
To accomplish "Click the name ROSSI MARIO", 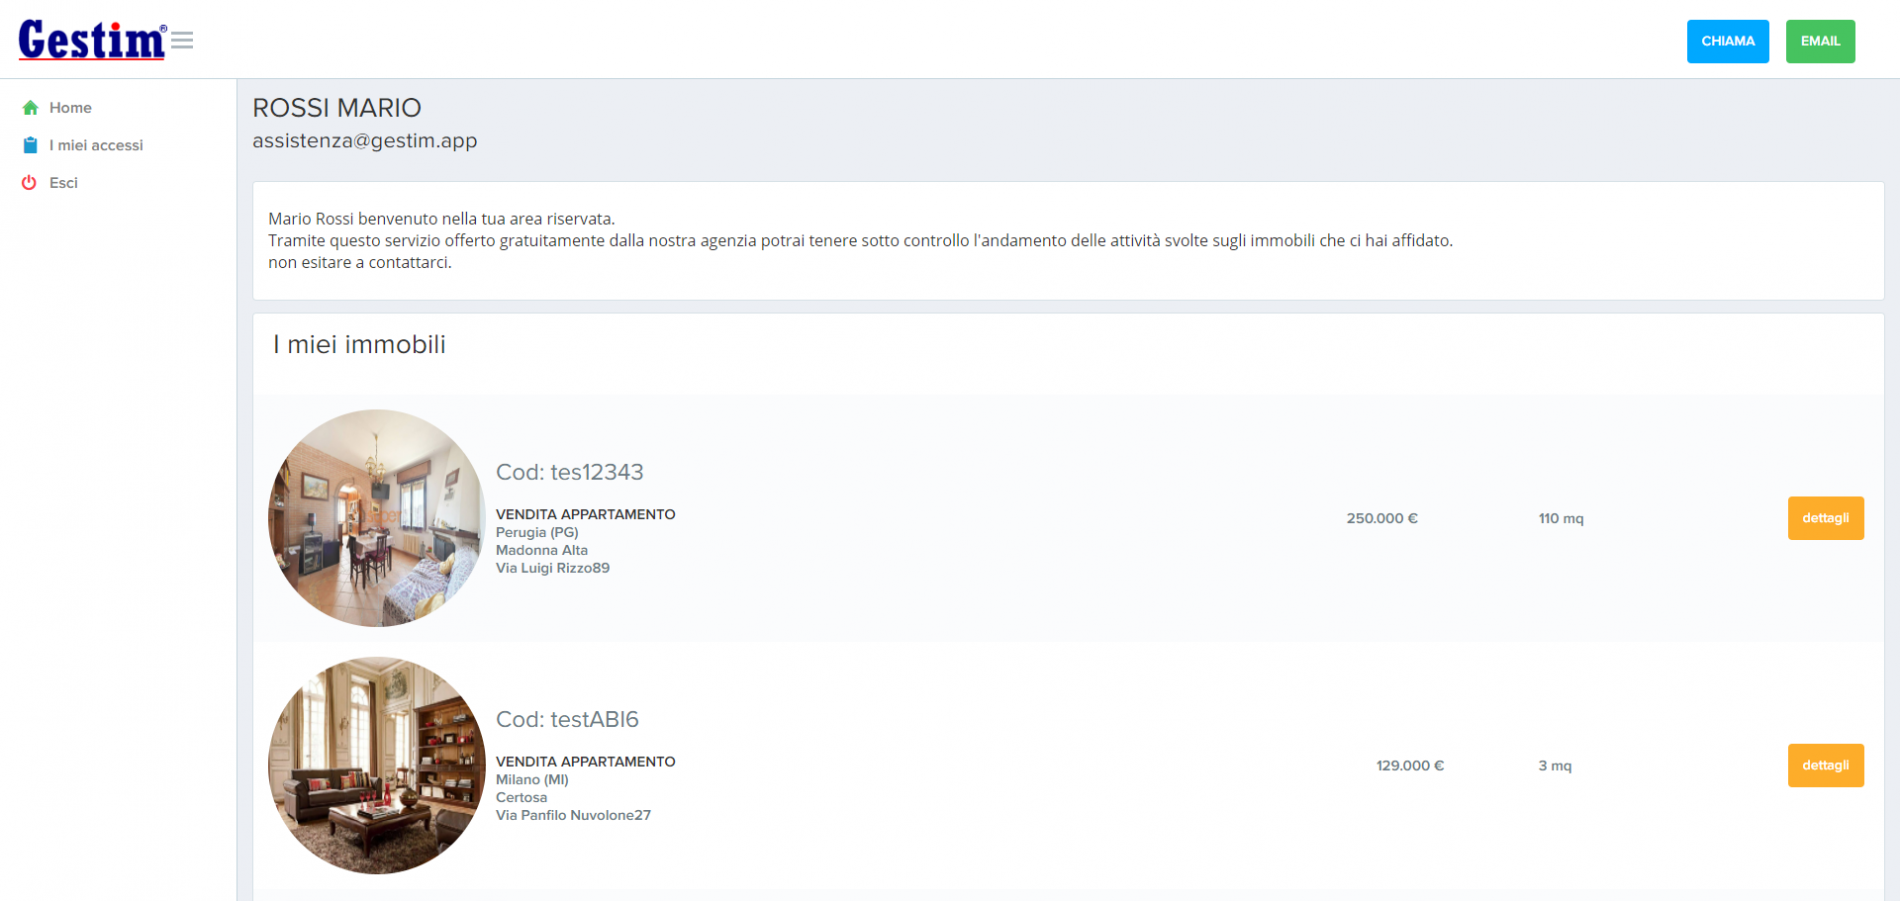I will click(337, 107).
